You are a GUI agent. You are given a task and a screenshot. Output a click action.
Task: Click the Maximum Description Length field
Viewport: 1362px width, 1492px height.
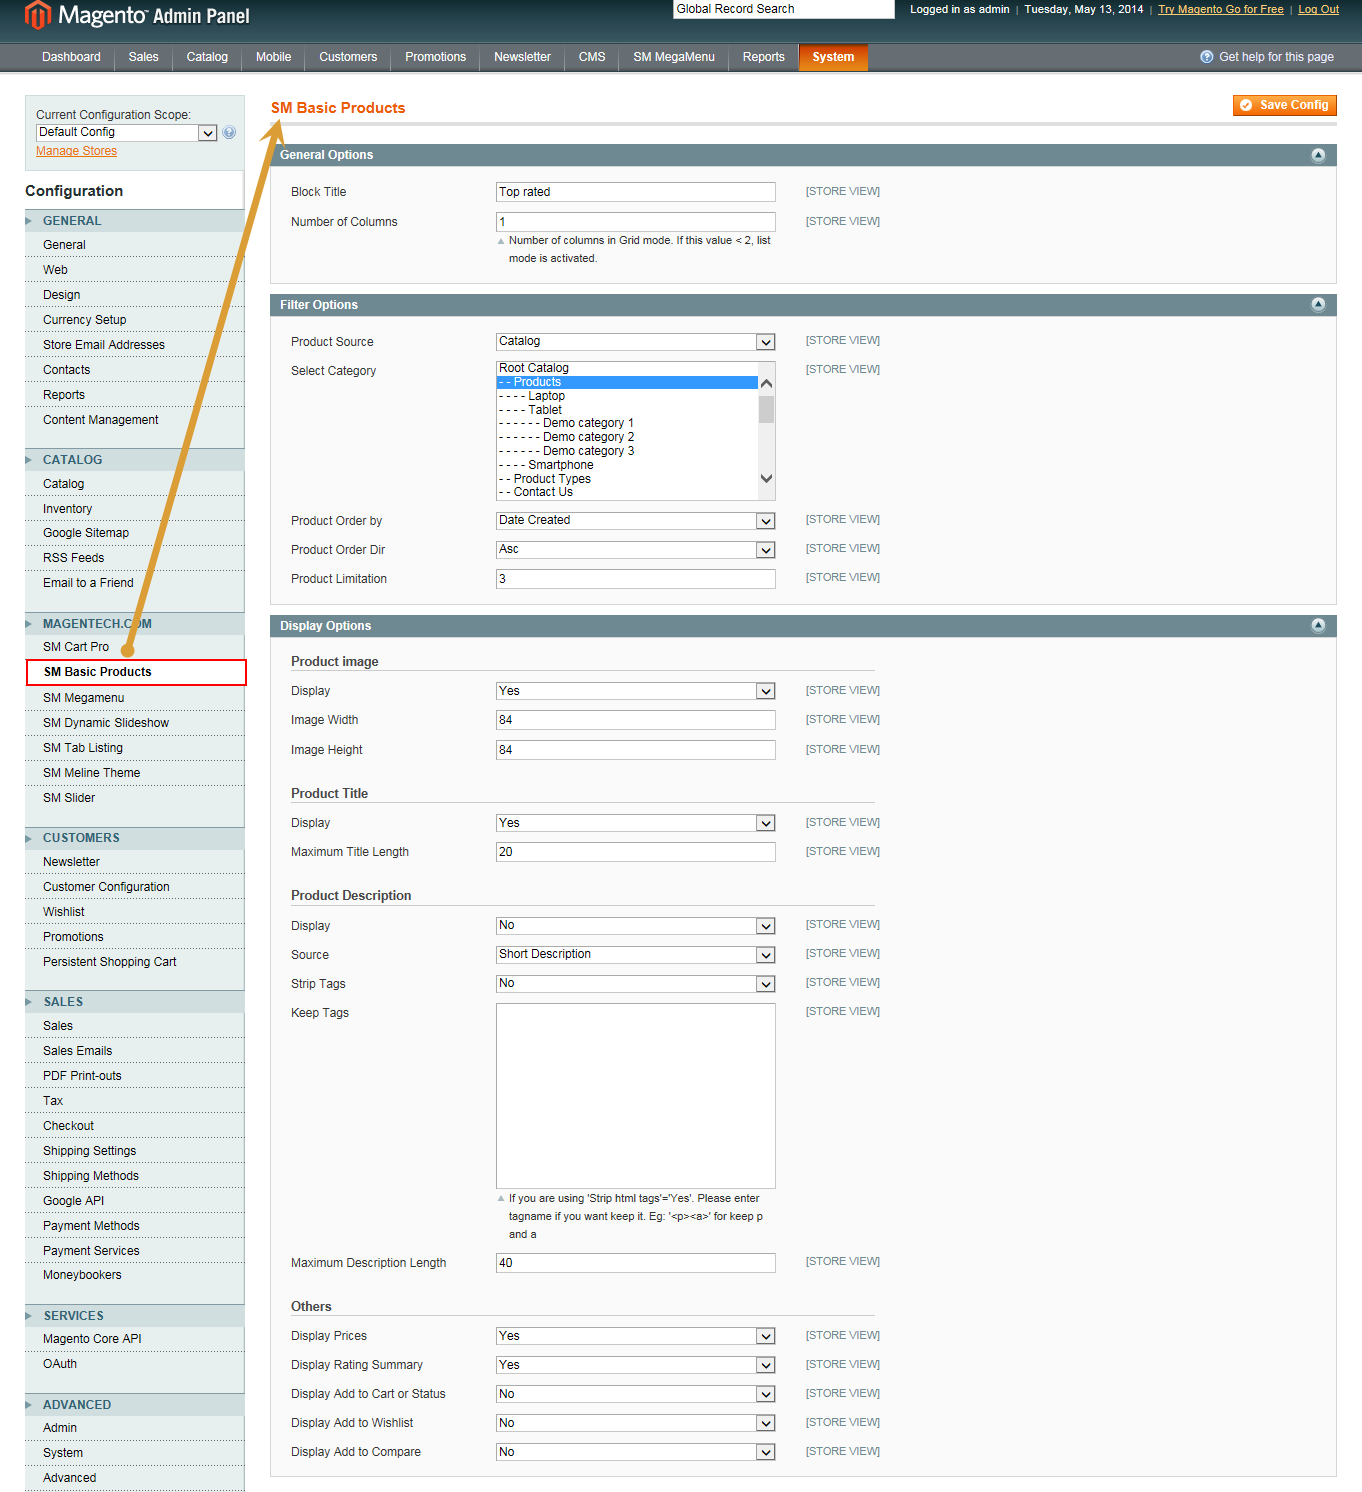[636, 1263]
